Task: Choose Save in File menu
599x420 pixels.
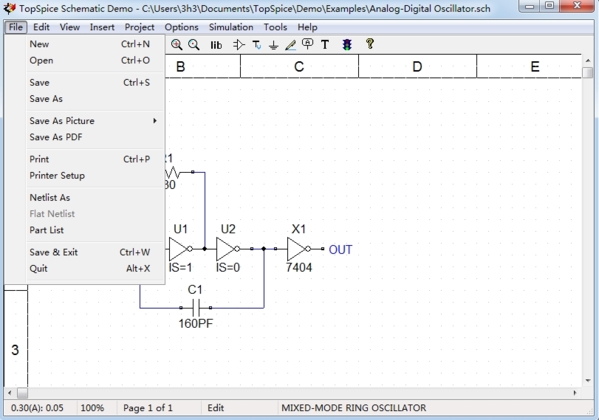Action: [x=96, y=83]
